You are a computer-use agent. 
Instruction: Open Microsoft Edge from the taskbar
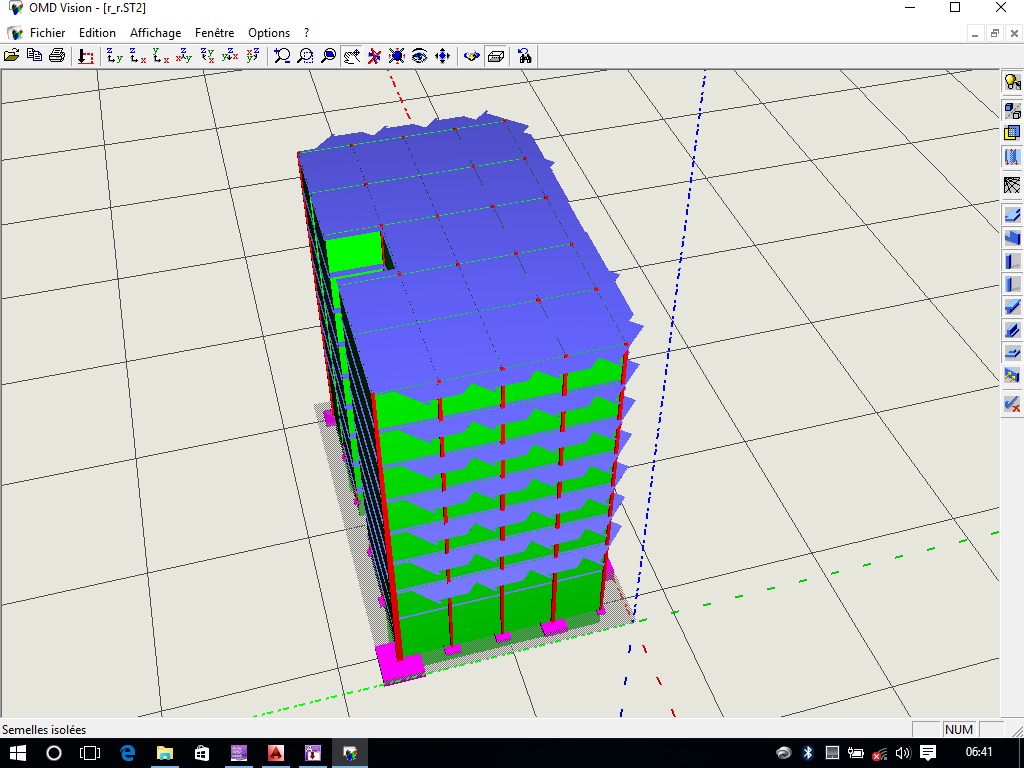(127, 752)
